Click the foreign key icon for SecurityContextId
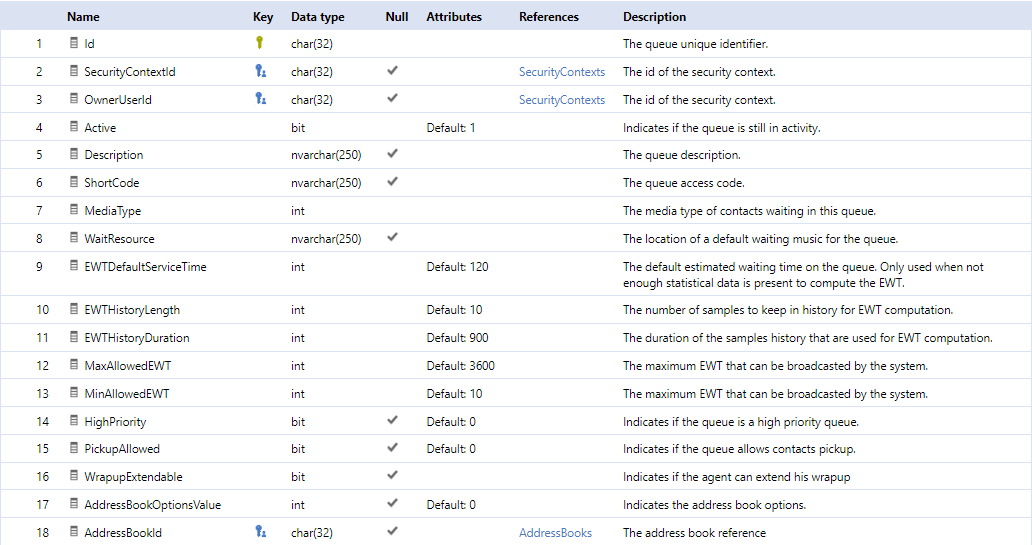This screenshot has width=1032, height=545. 261,70
